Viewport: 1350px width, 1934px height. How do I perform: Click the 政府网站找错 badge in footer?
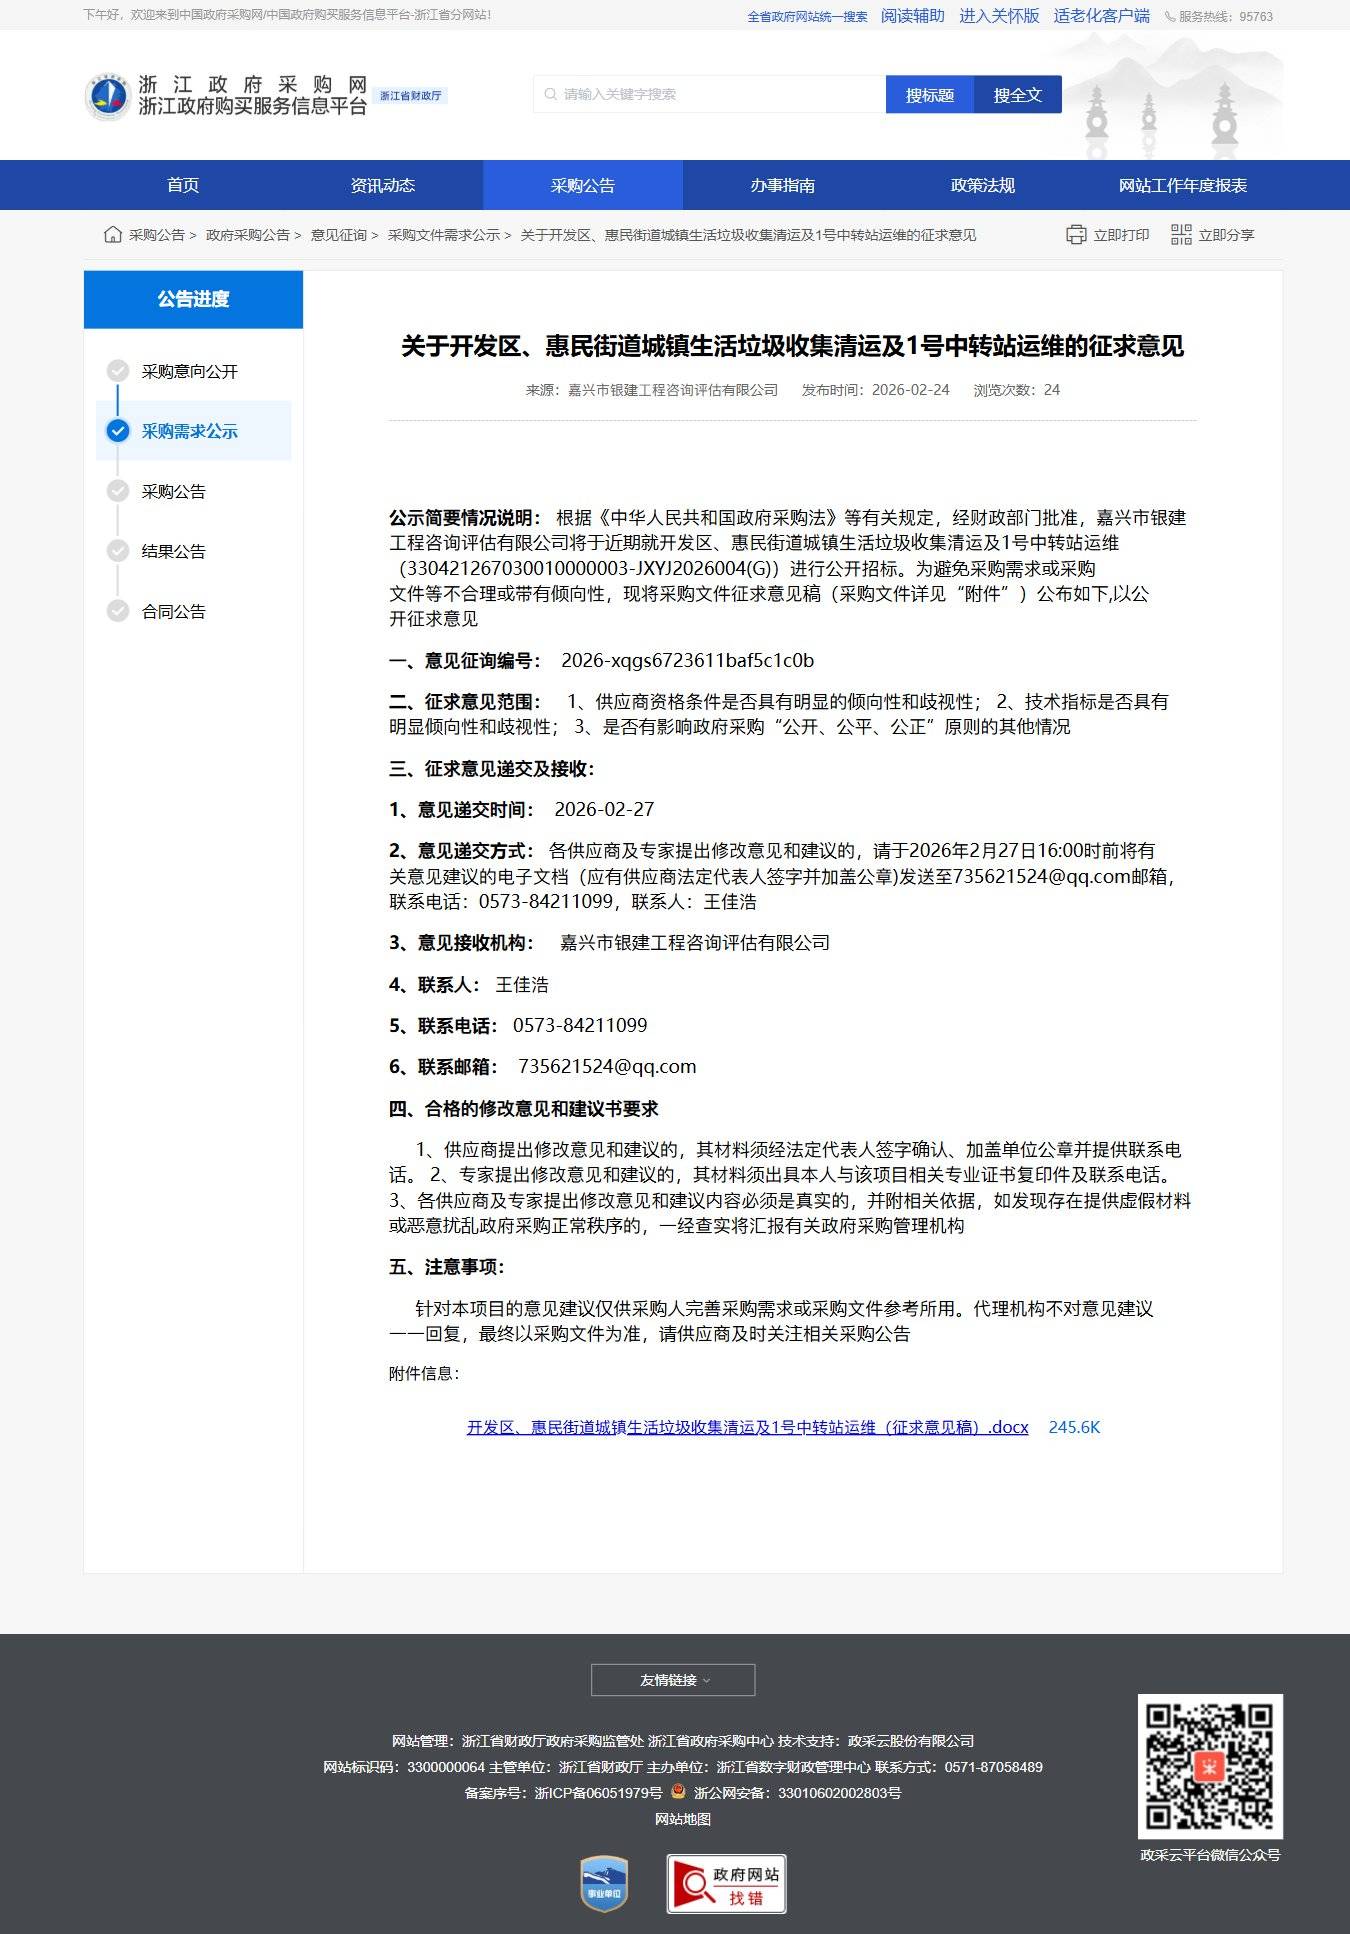tap(726, 1884)
